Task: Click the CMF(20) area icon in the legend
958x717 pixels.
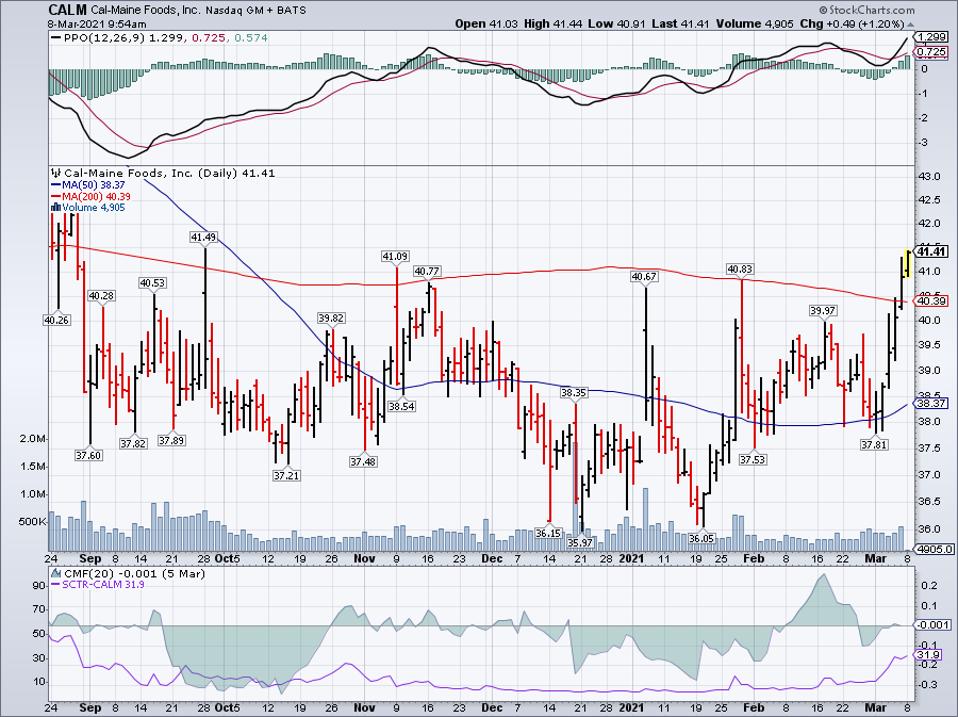Action: pos(56,573)
